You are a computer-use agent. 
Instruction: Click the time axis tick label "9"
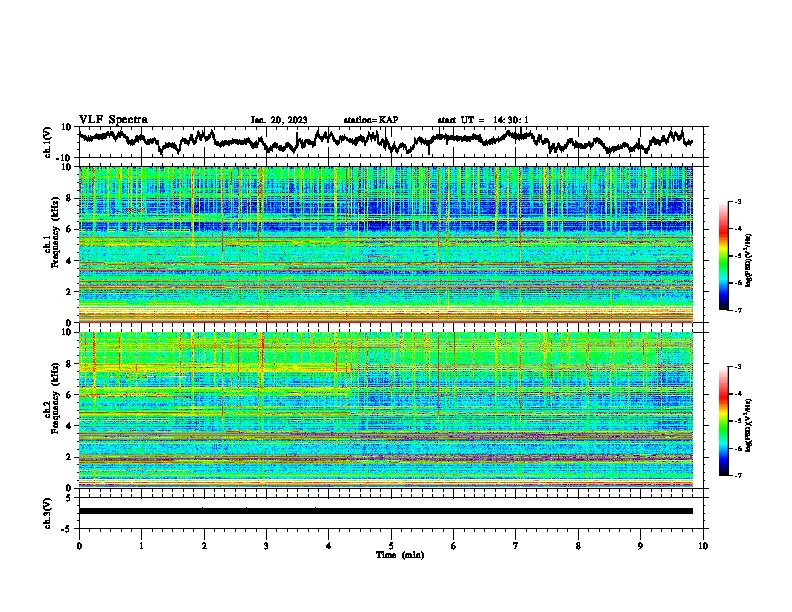tap(640, 546)
